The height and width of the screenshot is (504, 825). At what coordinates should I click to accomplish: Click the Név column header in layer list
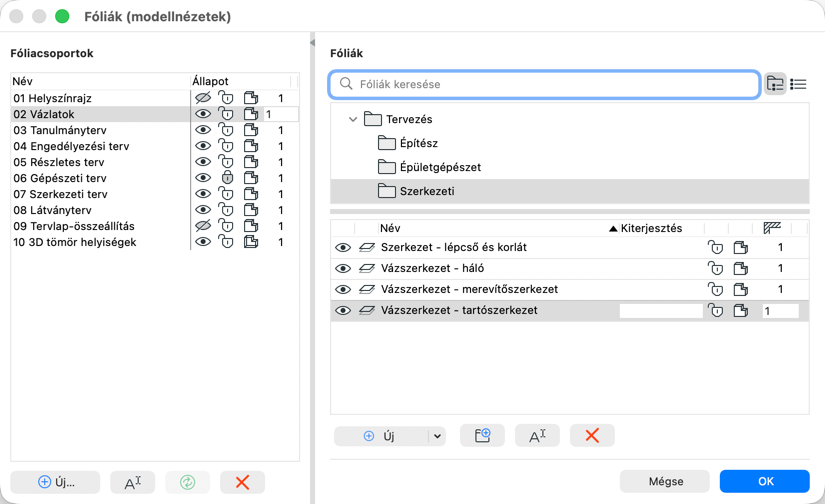390,228
